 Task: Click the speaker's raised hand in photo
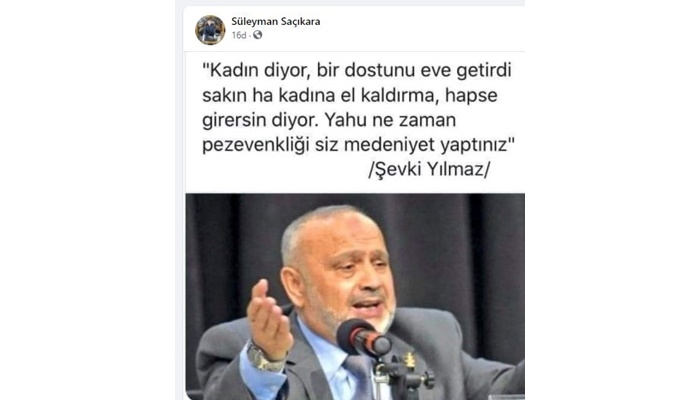(270, 319)
